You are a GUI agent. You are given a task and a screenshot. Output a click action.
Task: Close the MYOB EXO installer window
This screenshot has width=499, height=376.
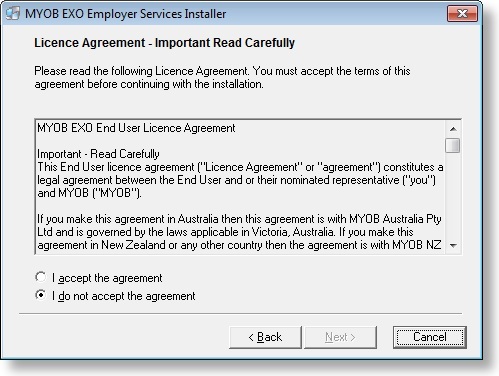click(x=462, y=13)
